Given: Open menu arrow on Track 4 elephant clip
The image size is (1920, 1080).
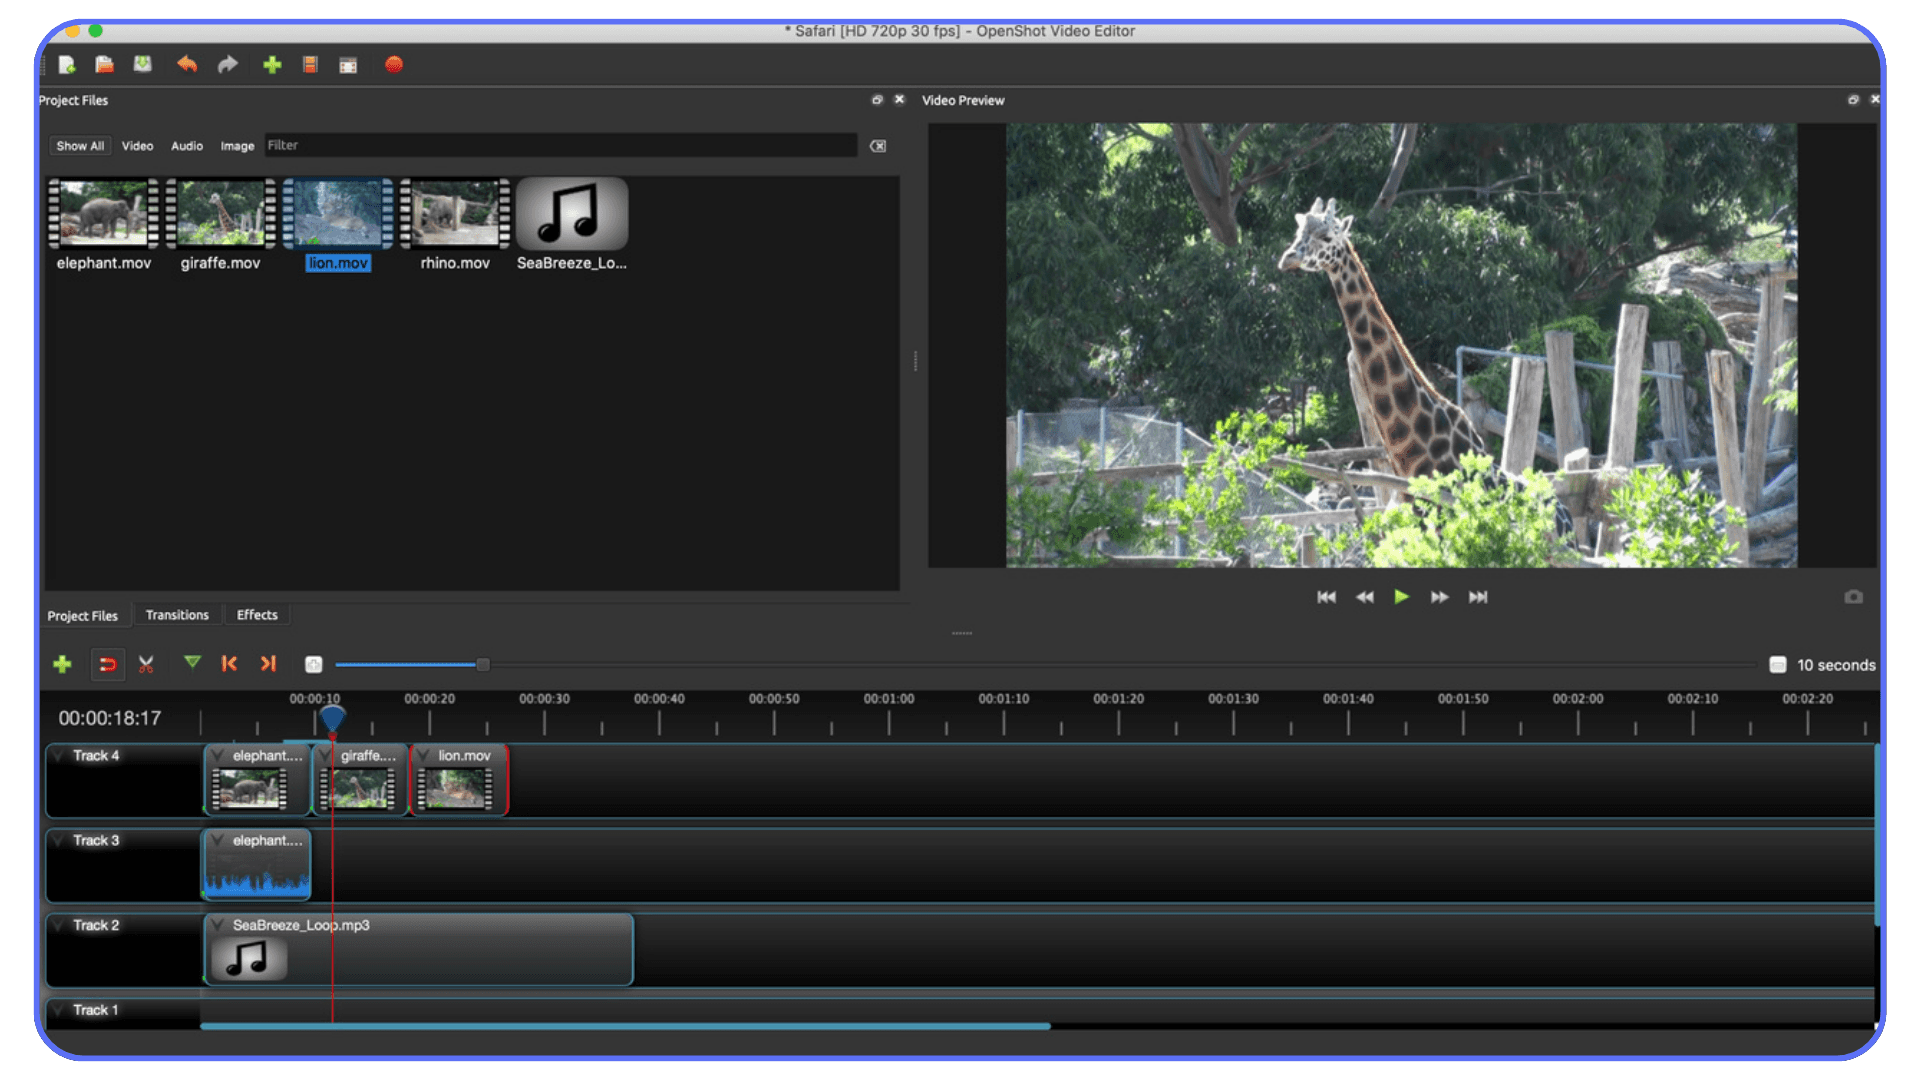Looking at the screenshot, I should 218,756.
